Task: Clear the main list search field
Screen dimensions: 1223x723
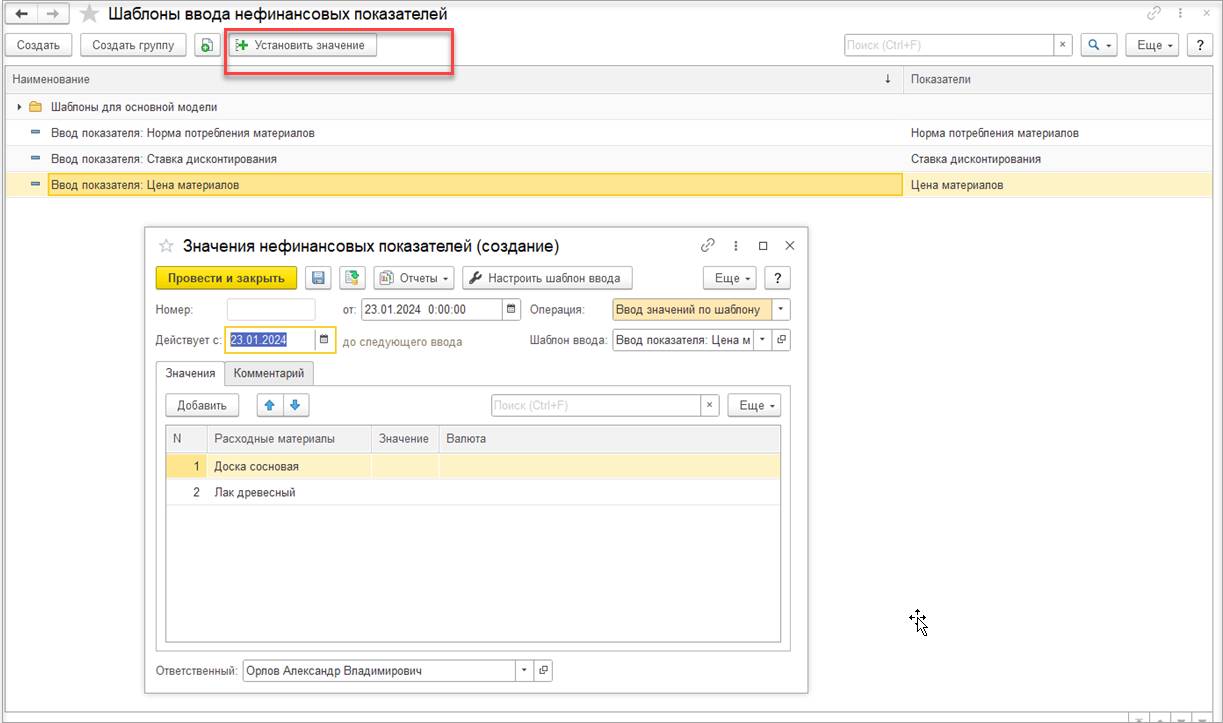Action: (1064, 45)
